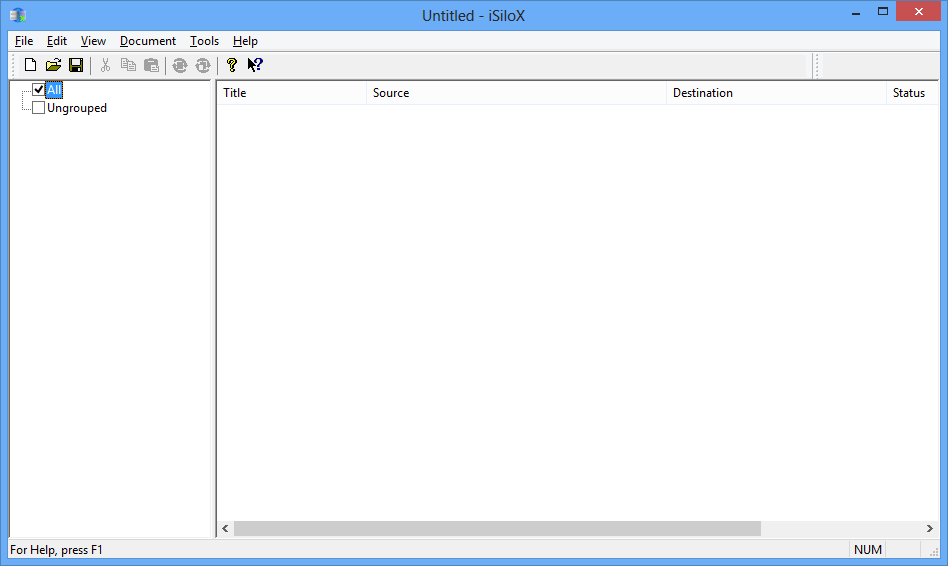Click the New document toolbar icon
The width and height of the screenshot is (948, 566).
point(30,65)
